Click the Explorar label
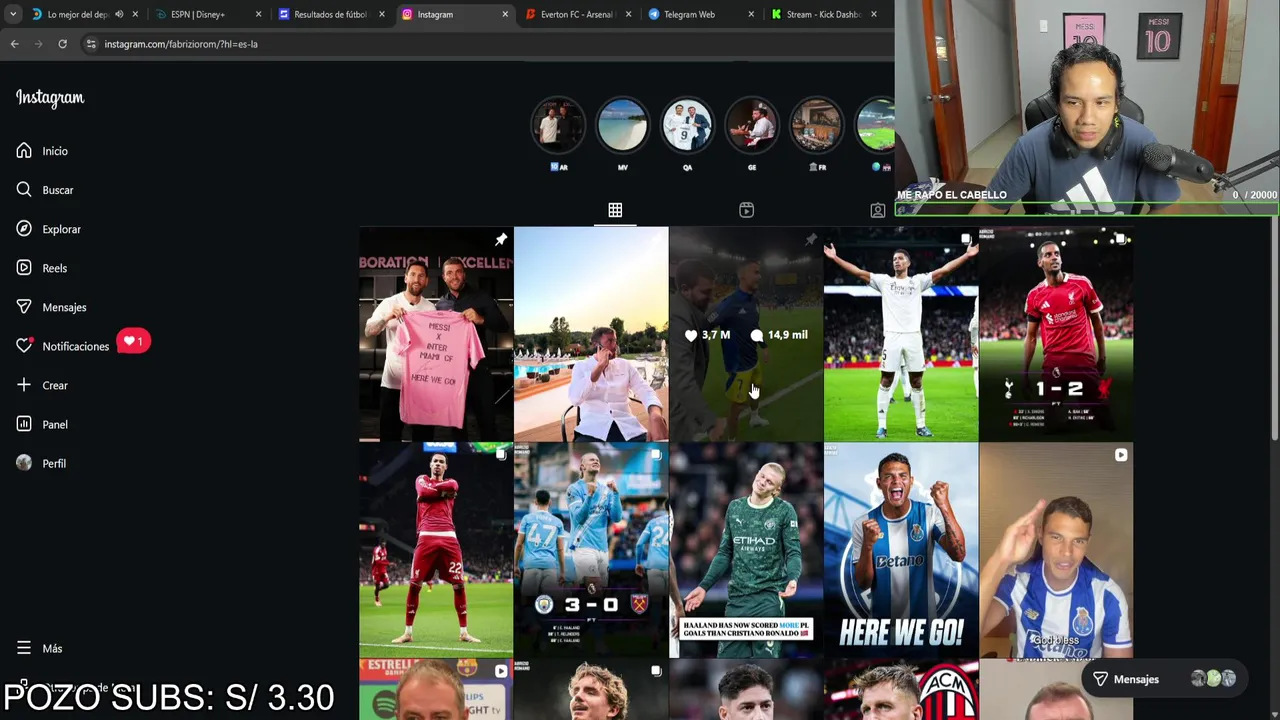 (x=61, y=229)
